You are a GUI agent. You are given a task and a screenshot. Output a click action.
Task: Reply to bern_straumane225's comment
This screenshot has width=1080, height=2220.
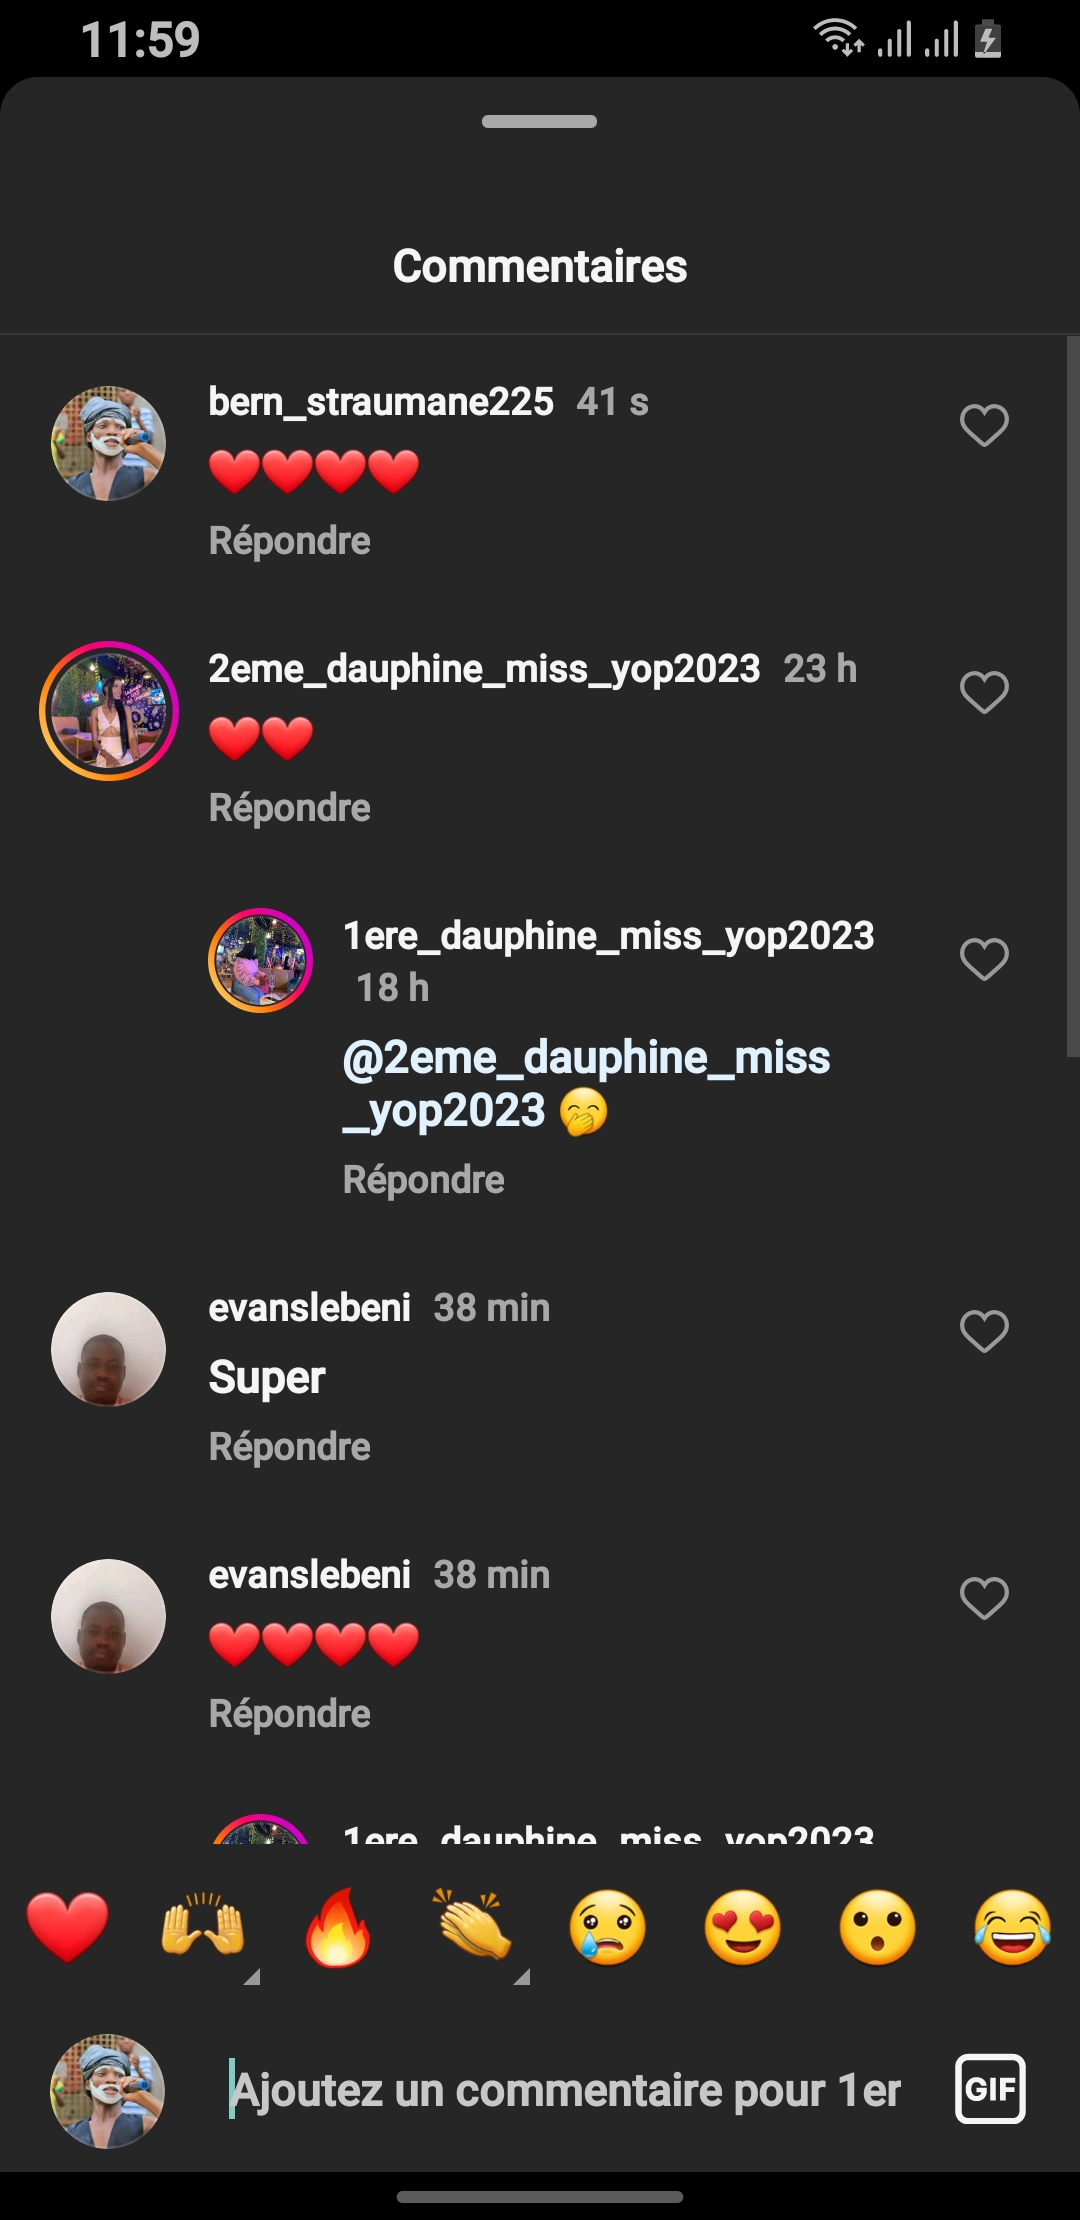coord(290,541)
